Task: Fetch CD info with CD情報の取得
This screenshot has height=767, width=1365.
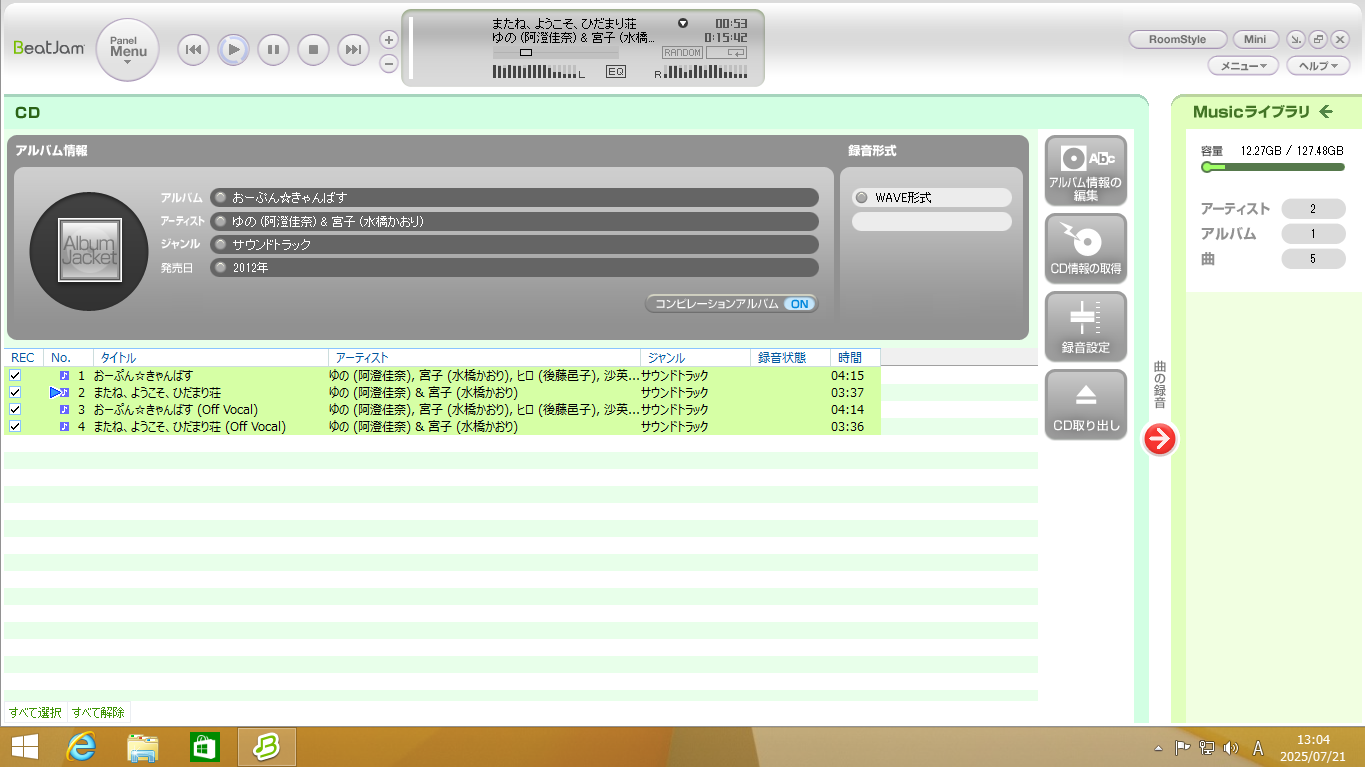Action: (1085, 249)
